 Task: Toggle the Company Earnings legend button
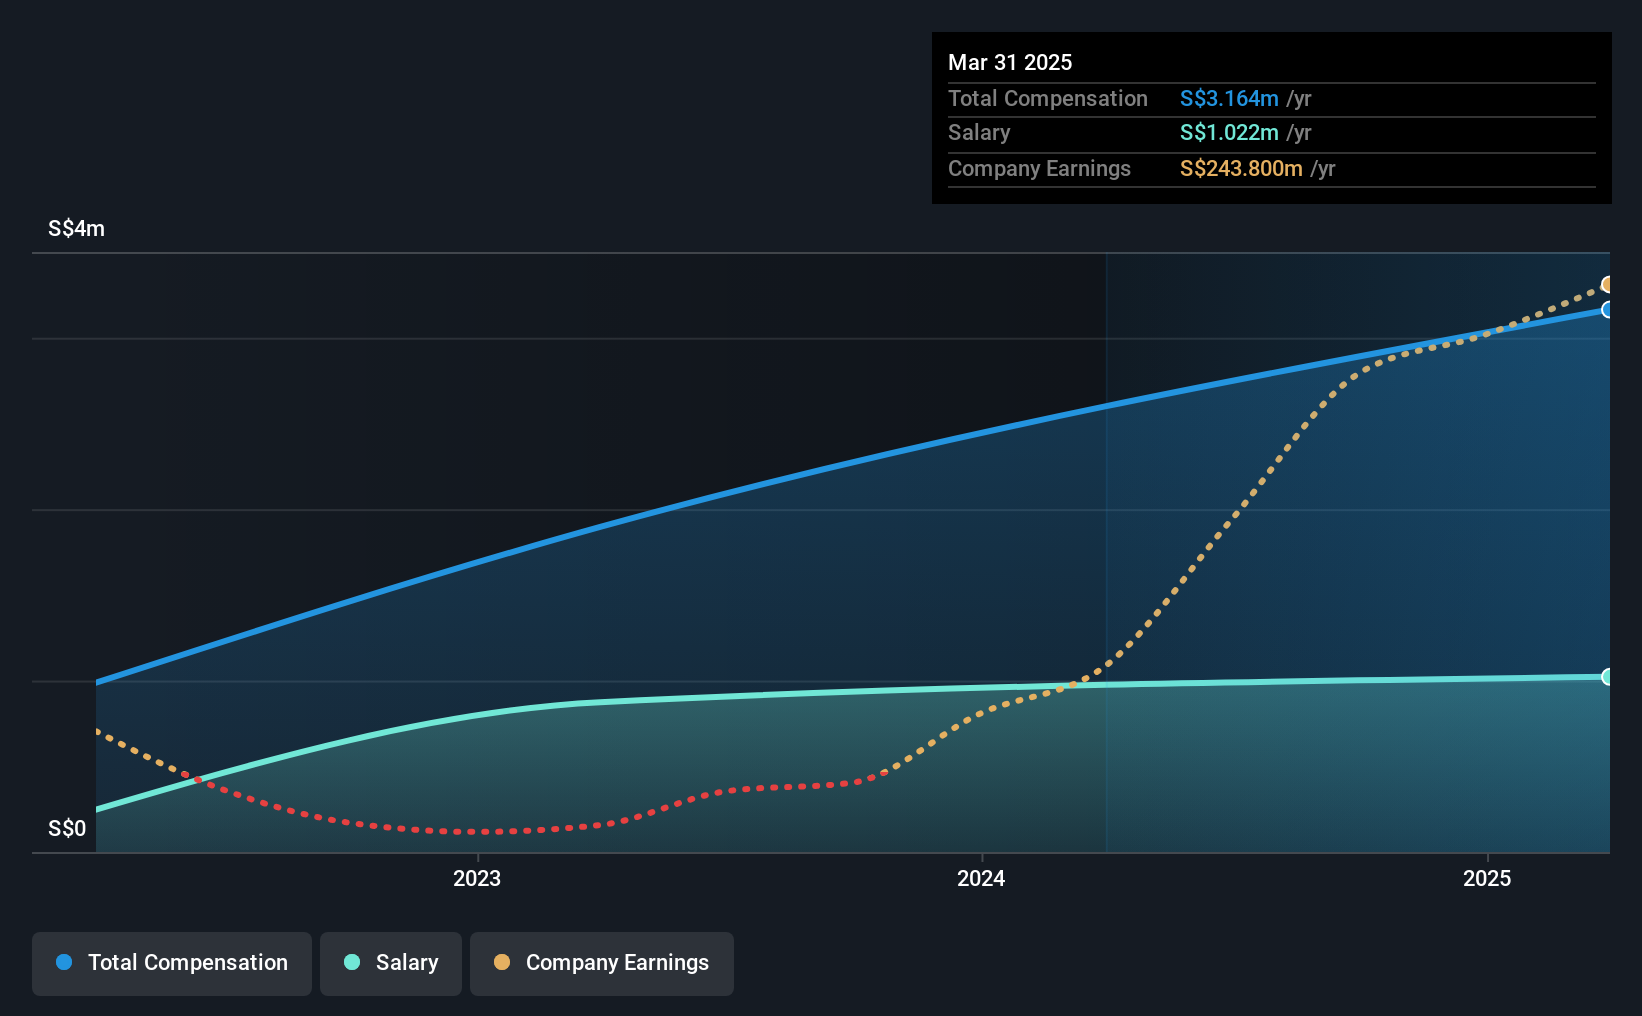point(602,963)
